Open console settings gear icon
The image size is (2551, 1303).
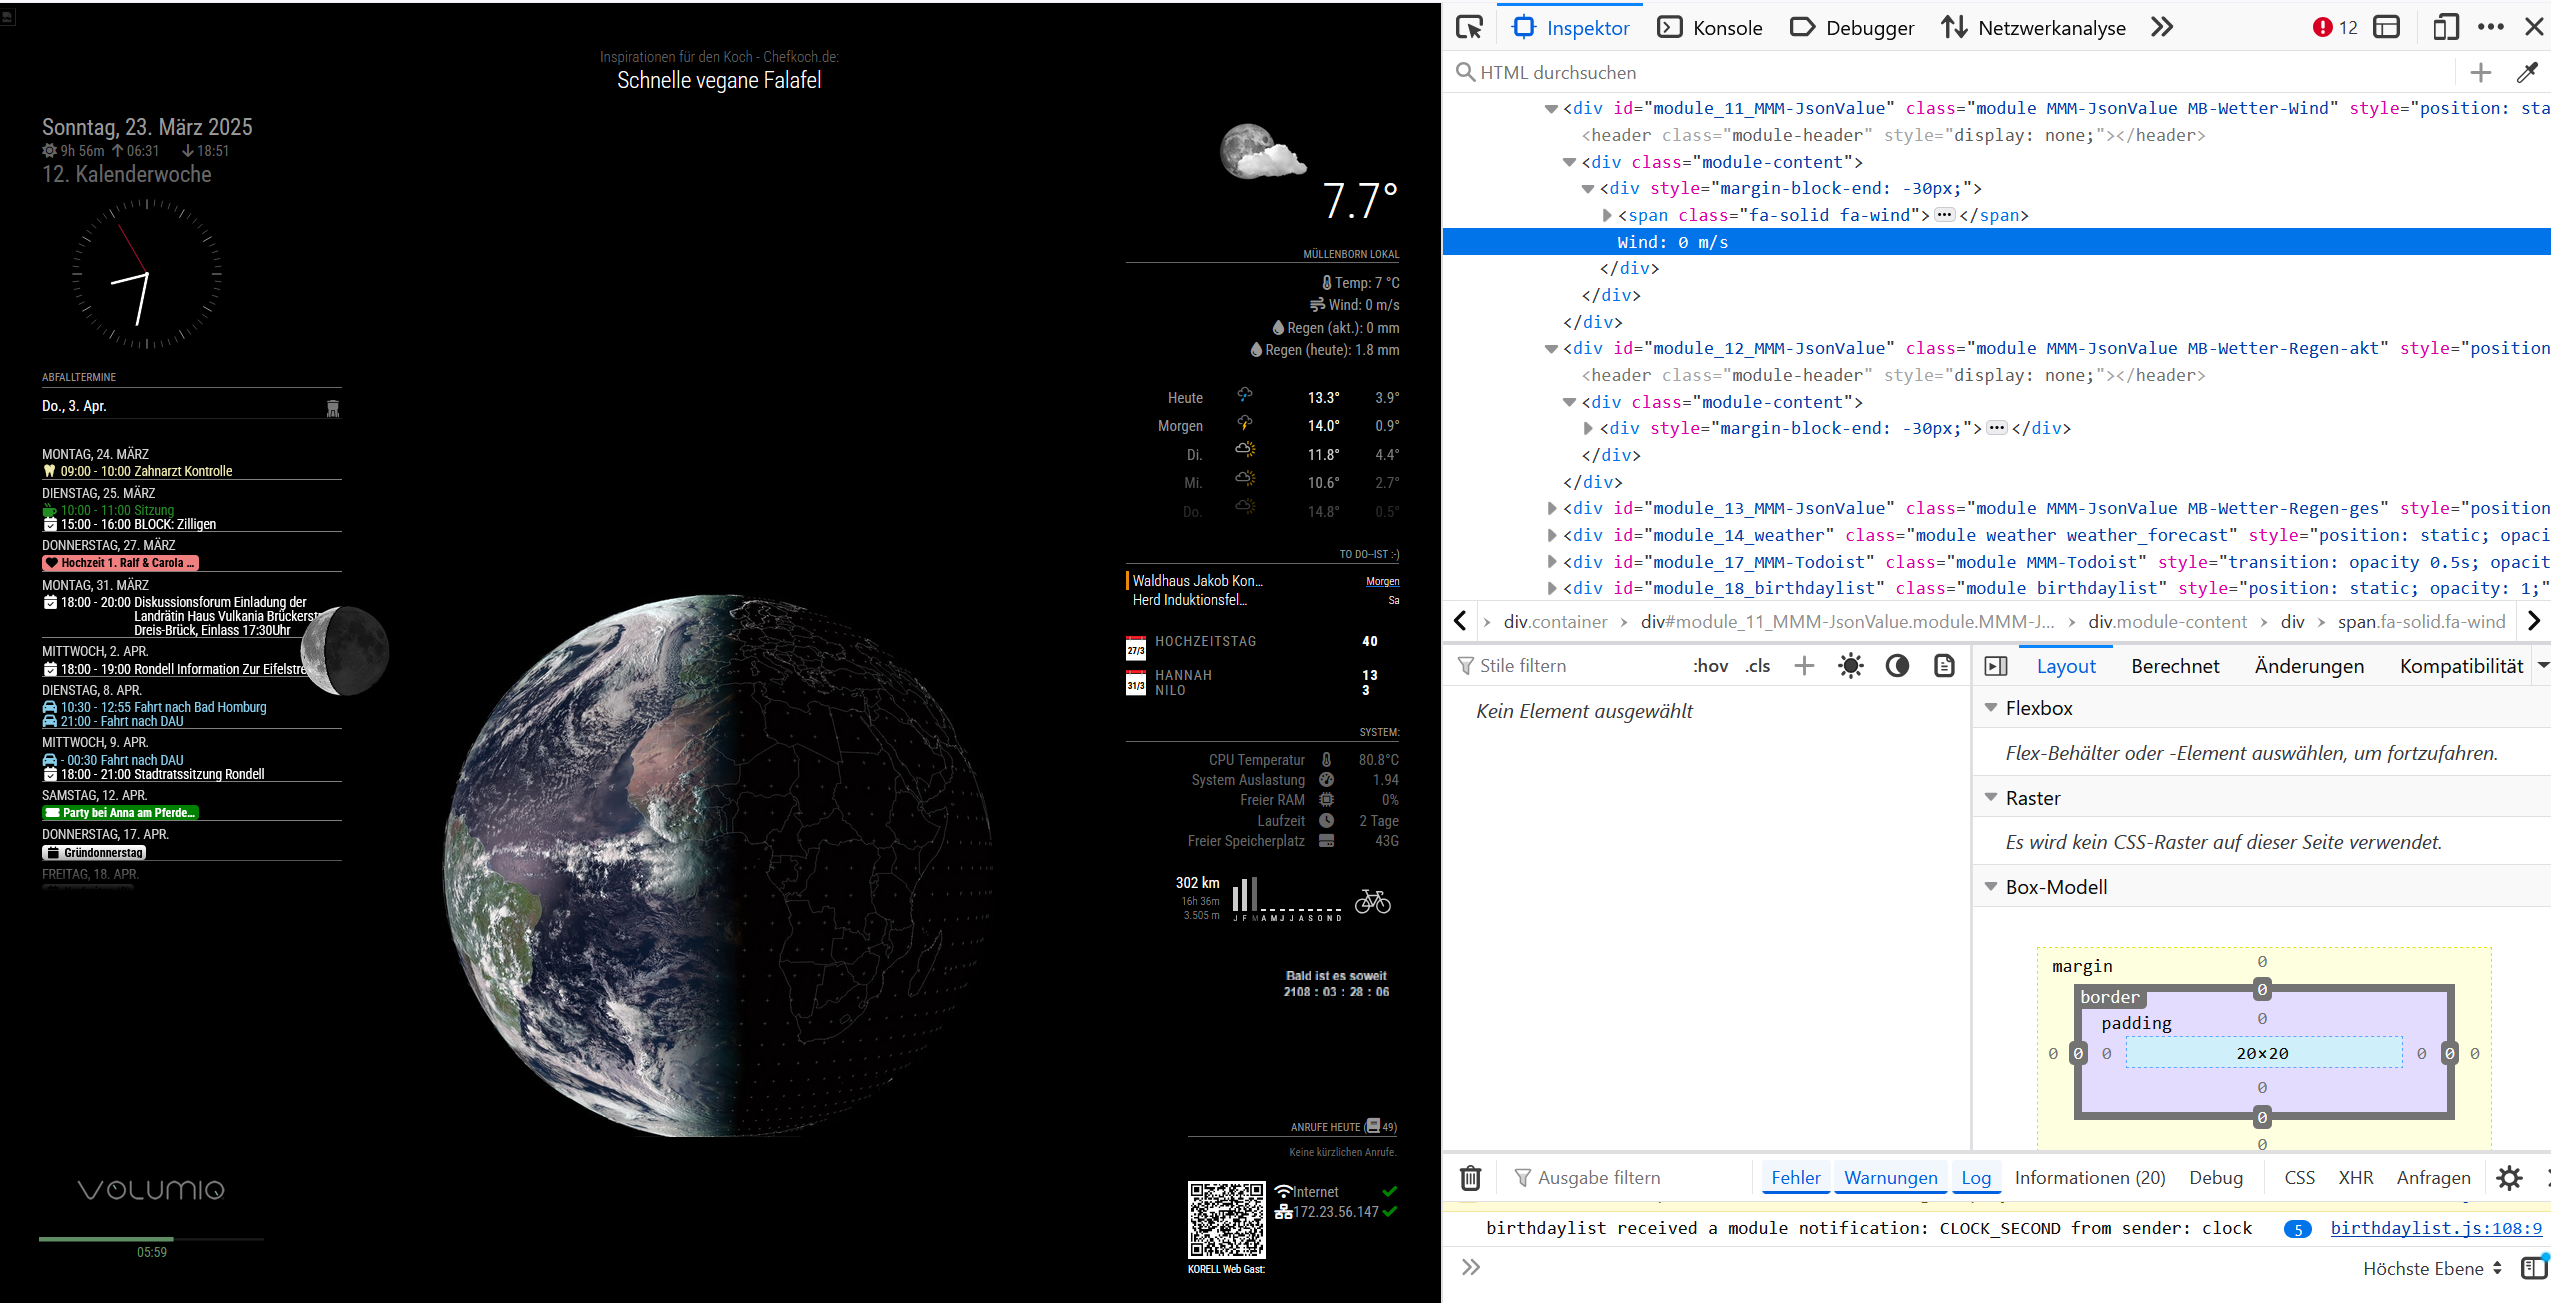[x=2509, y=1178]
